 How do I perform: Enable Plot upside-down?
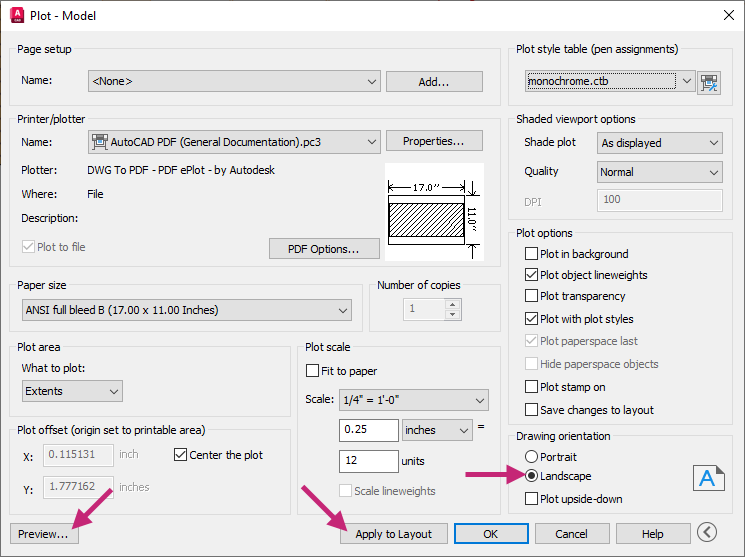[x=531, y=499]
